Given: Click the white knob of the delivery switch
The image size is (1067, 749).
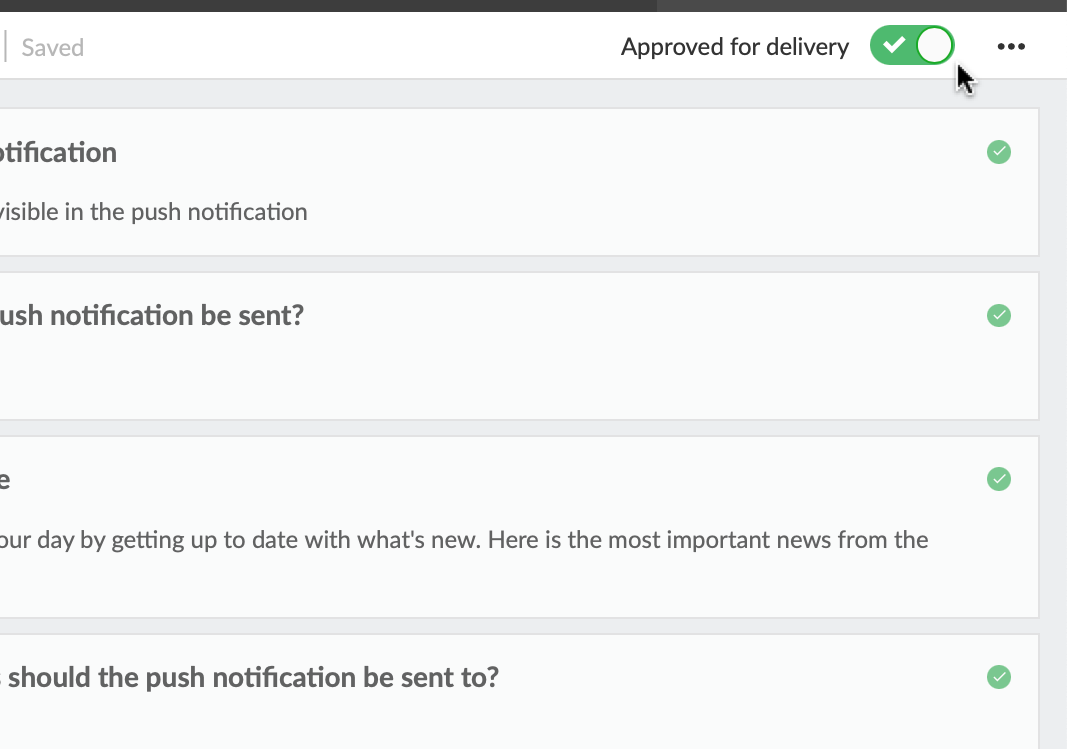Looking at the screenshot, I should (934, 46).
